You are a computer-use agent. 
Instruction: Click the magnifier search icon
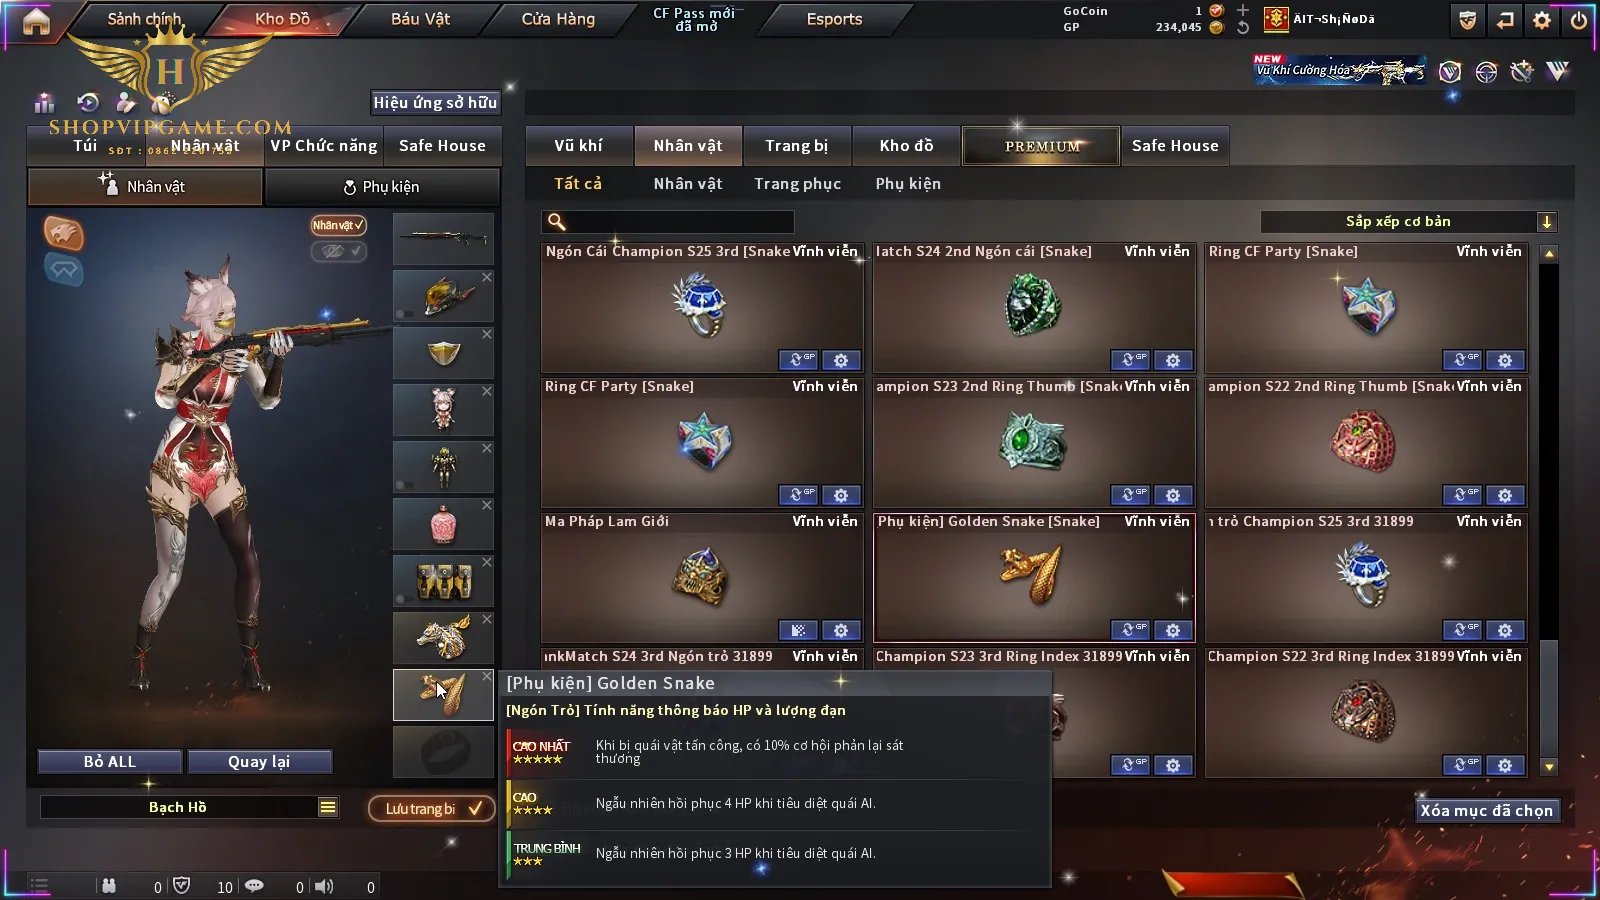pos(557,222)
